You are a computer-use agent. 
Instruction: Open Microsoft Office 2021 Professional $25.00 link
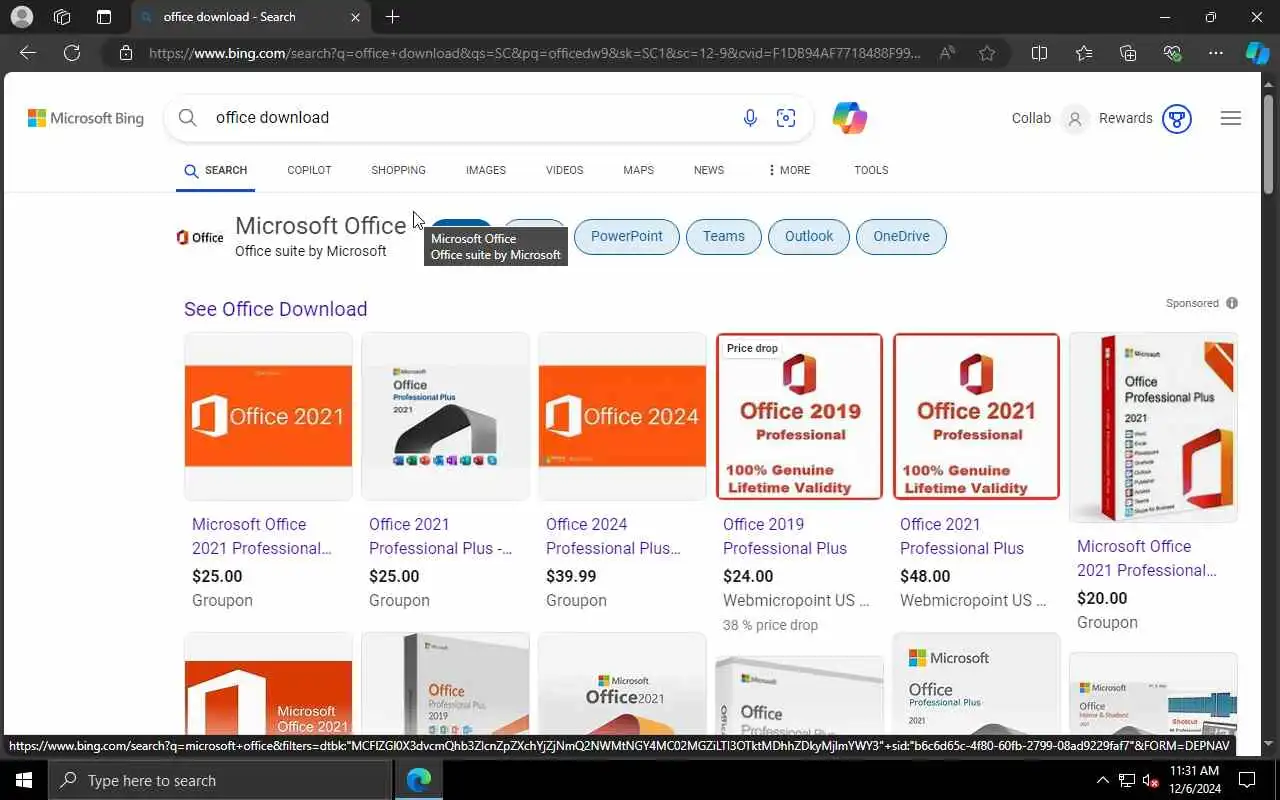(262, 536)
